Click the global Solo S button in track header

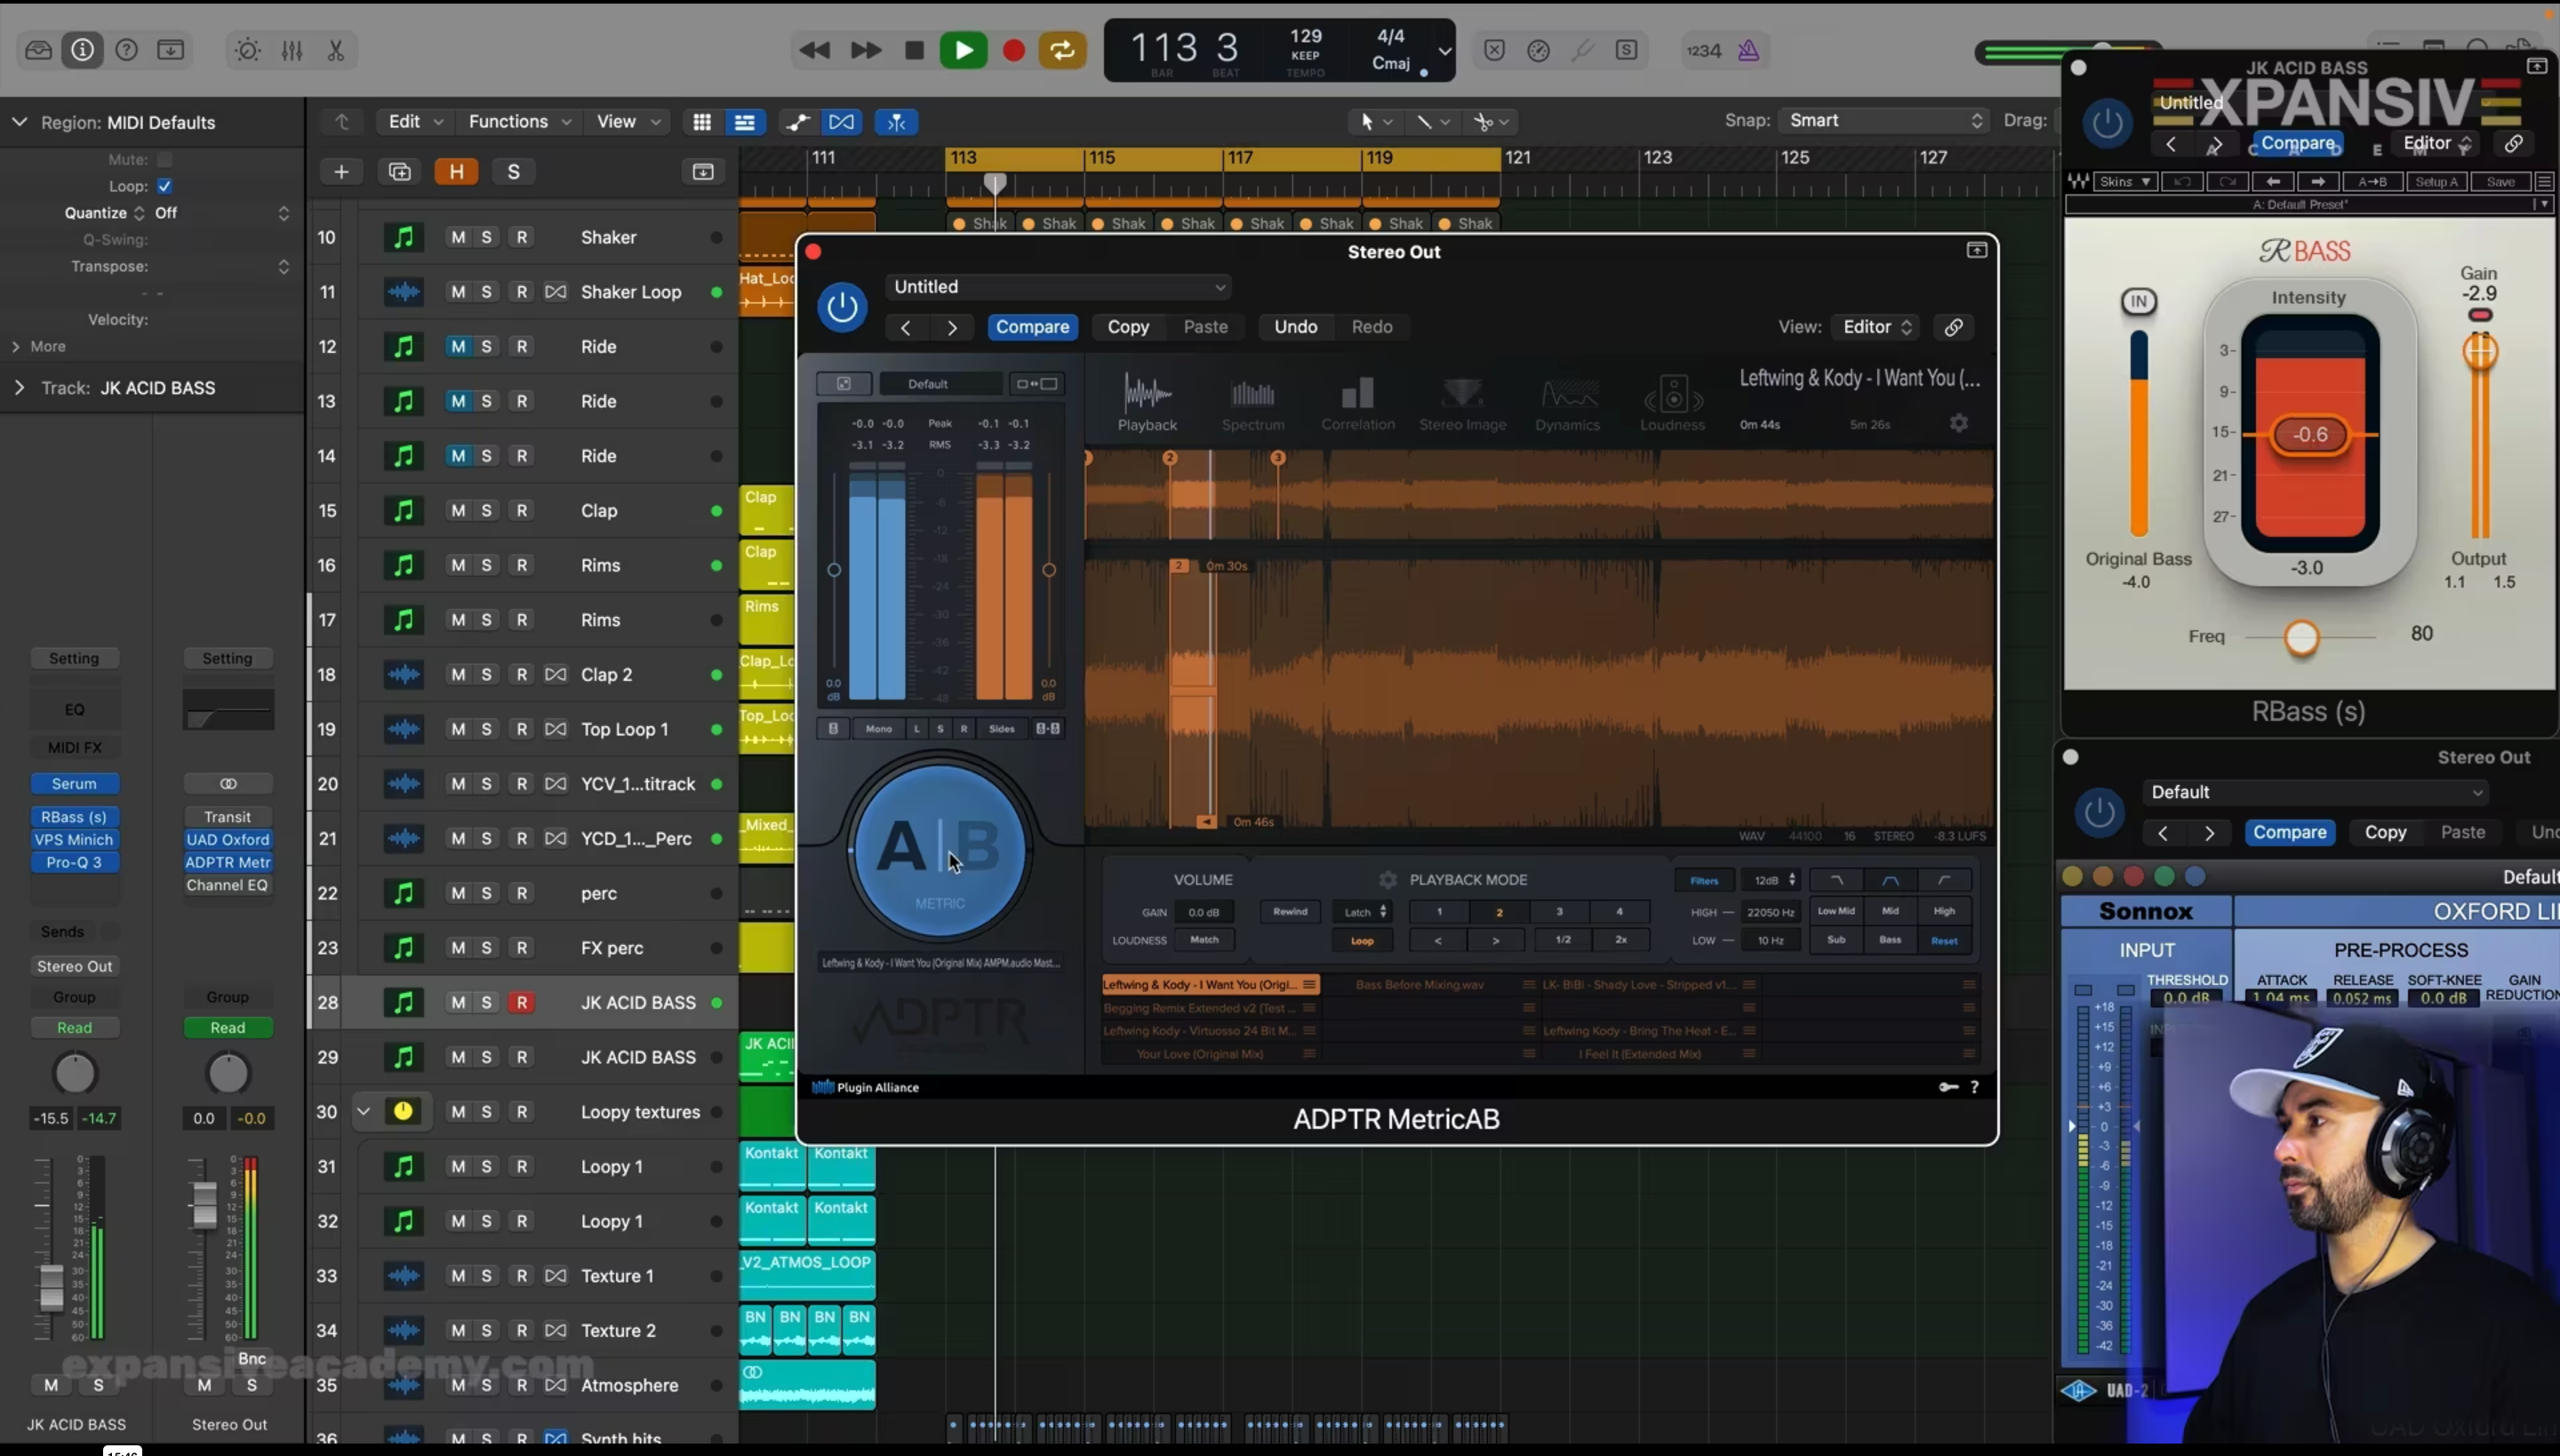point(513,172)
